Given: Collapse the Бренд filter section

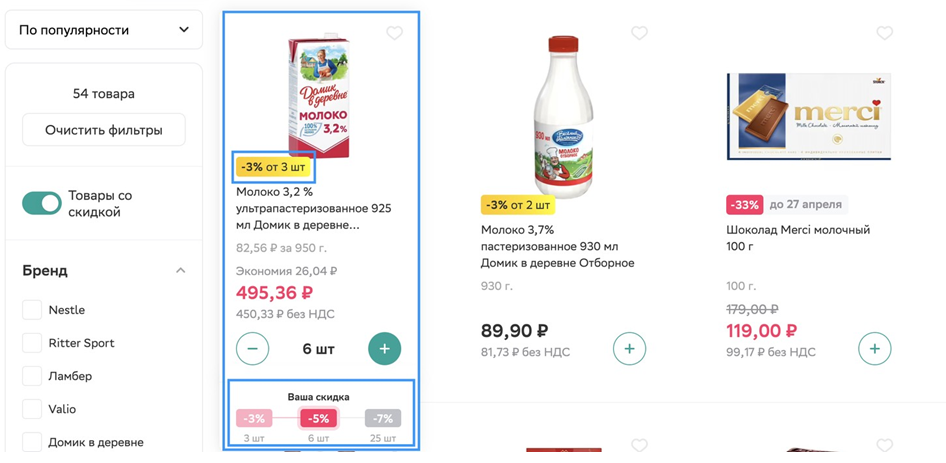Looking at the screenshot, I should 180,270.
